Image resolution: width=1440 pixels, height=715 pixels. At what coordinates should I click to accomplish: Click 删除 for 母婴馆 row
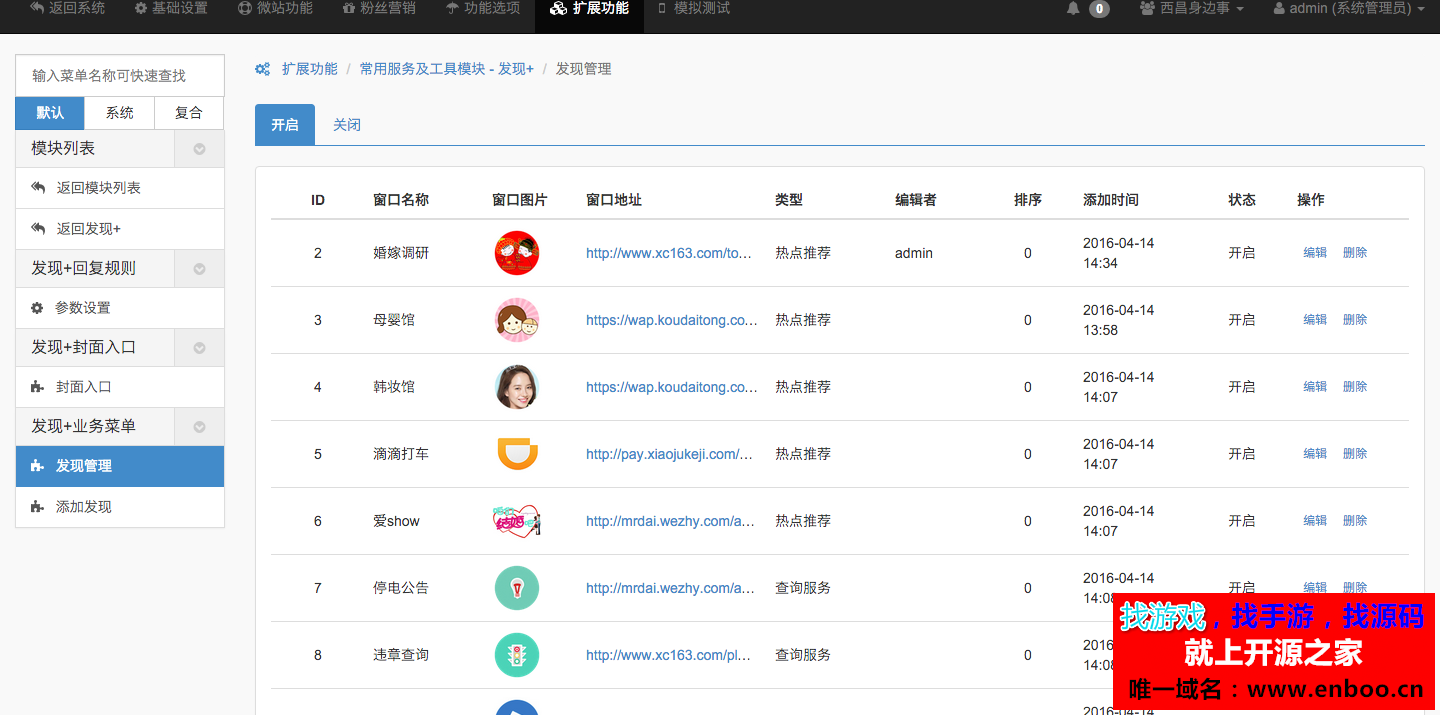[x=1355, y=320]
